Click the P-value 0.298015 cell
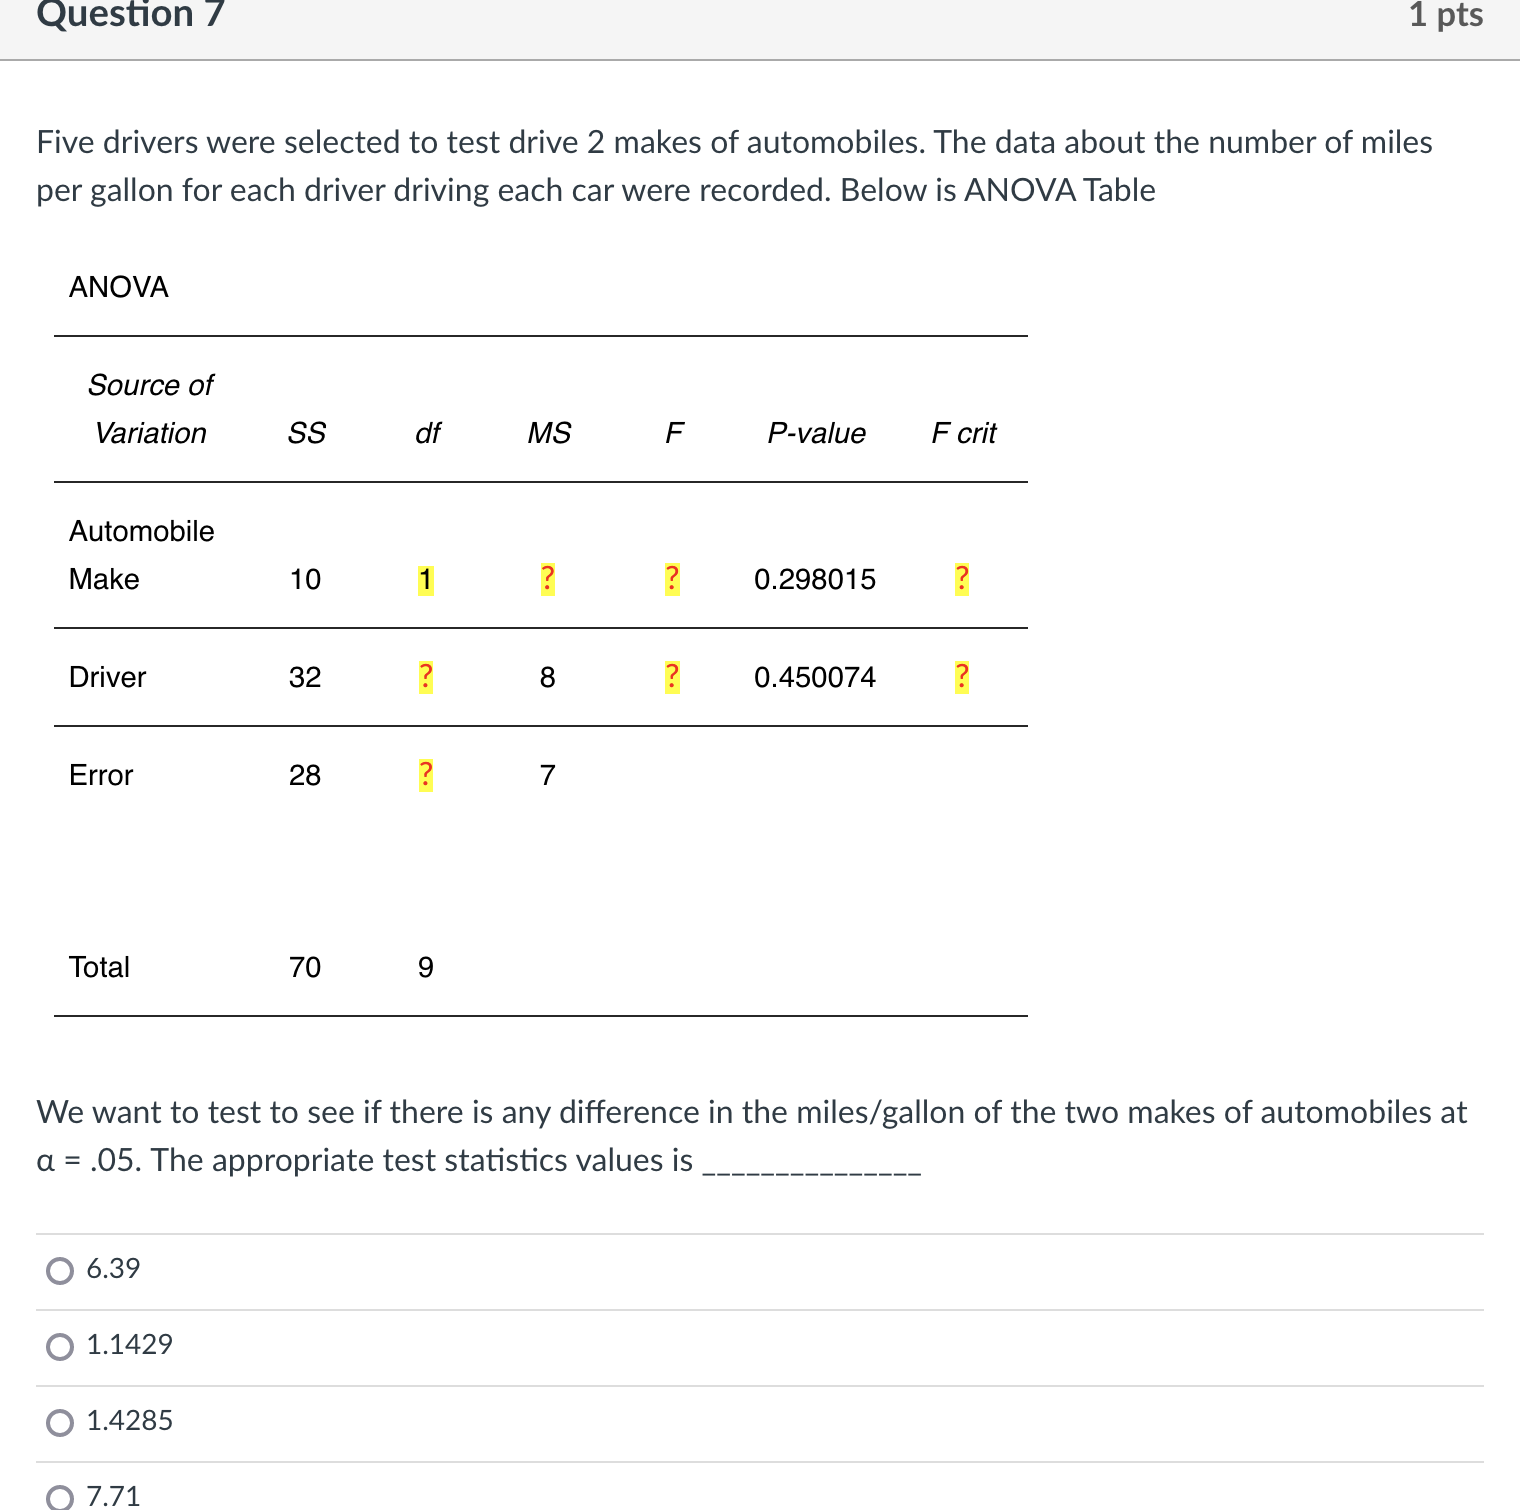The height and width of the screenshot is (1510, 1520). (815, 578)
